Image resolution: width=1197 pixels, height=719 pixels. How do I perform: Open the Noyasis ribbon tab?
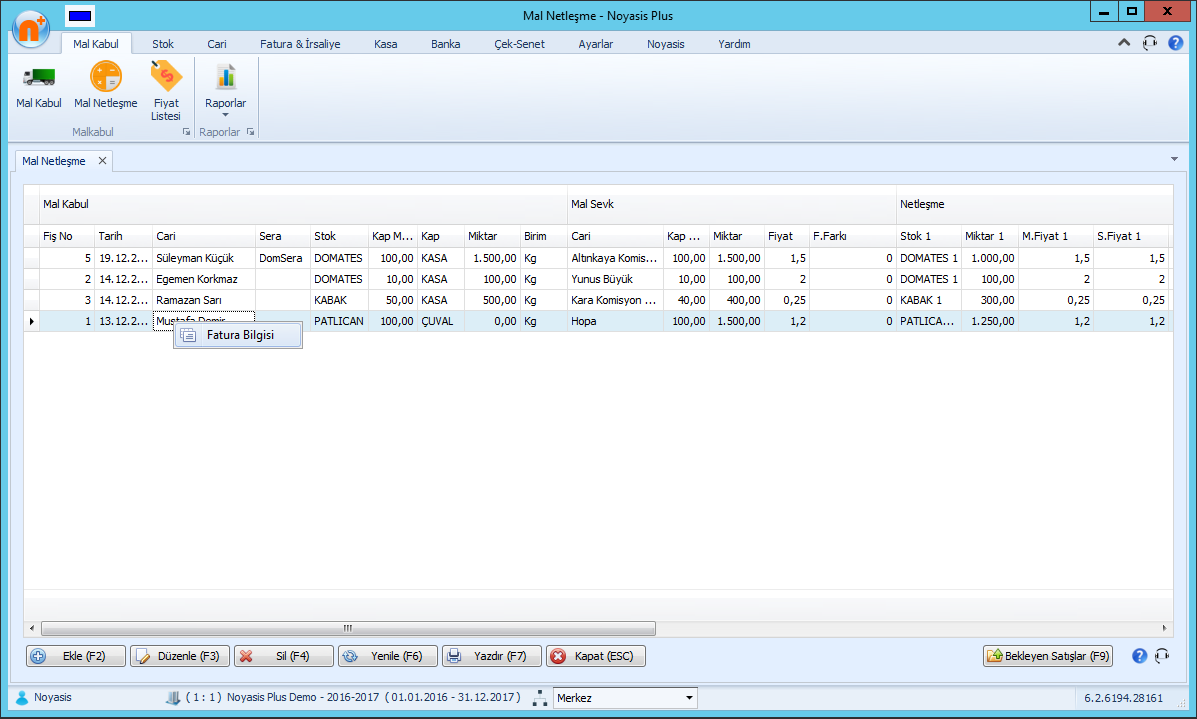tap(666, 44)
